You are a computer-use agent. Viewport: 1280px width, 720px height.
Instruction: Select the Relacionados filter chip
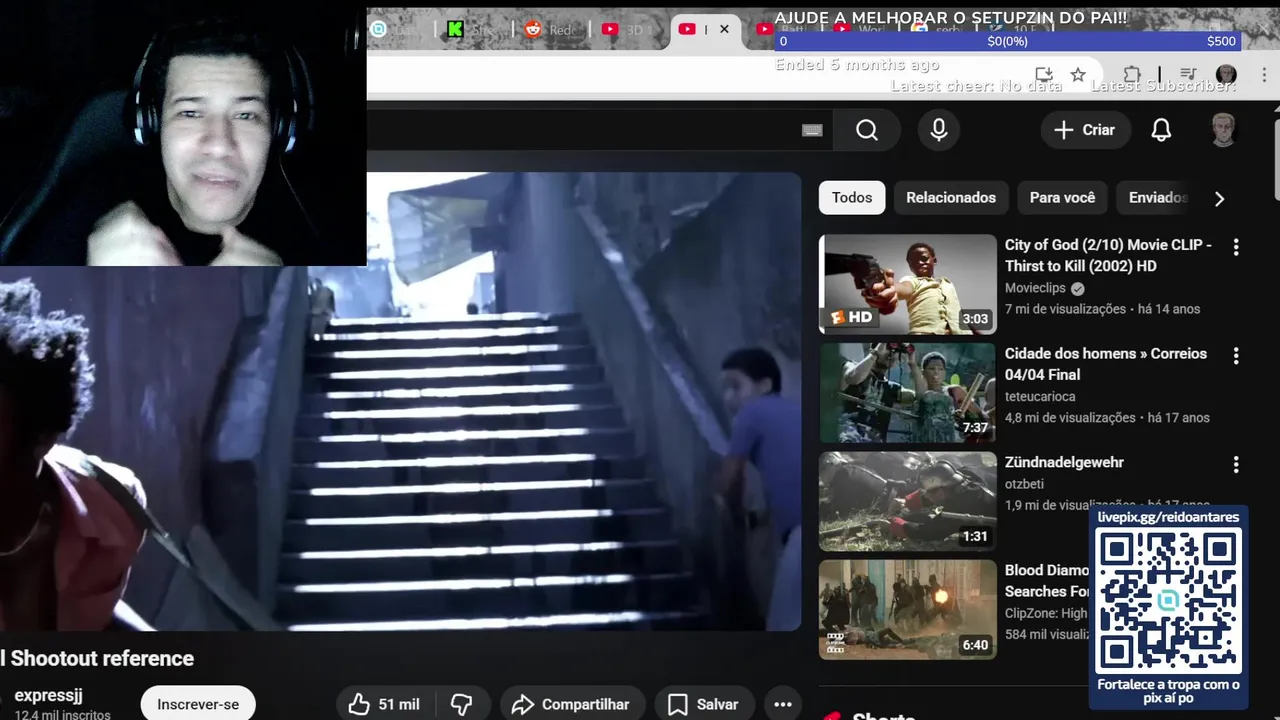951,197
